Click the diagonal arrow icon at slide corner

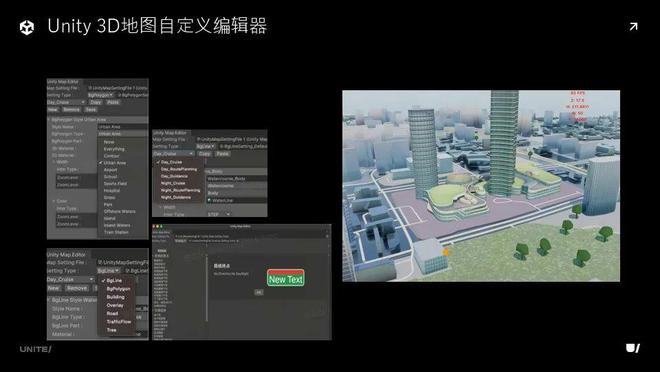pos(633,27)
